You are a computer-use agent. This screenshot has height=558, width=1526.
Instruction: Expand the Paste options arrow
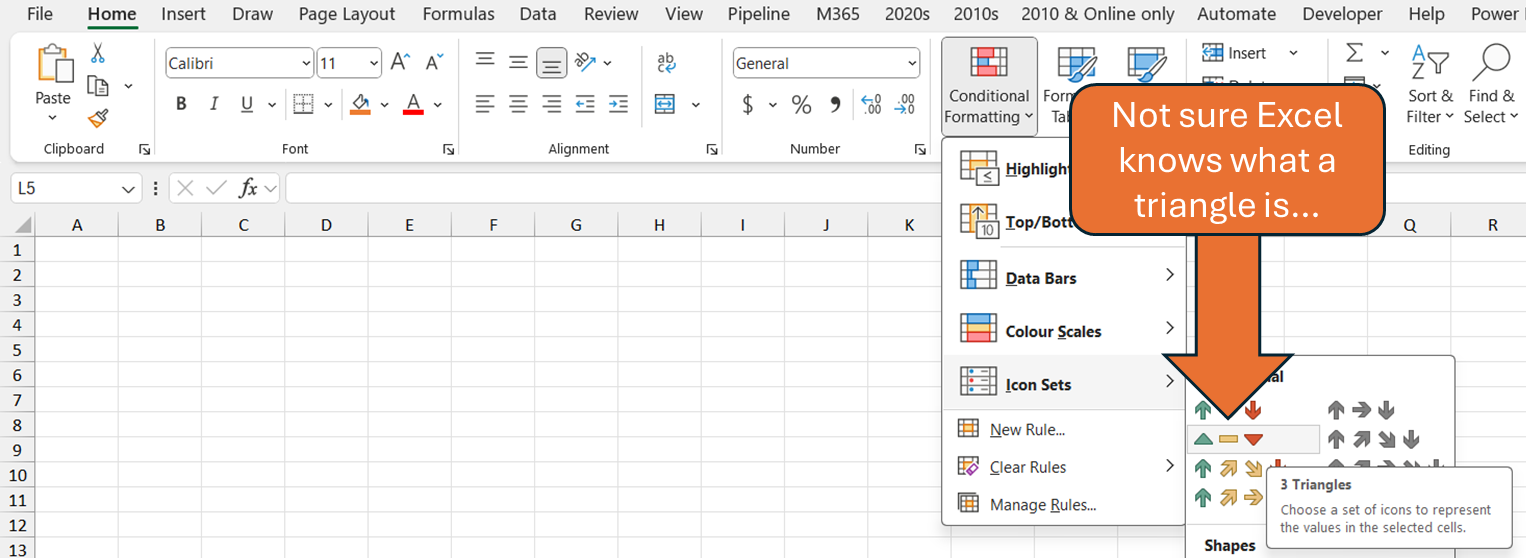[53, 117]
